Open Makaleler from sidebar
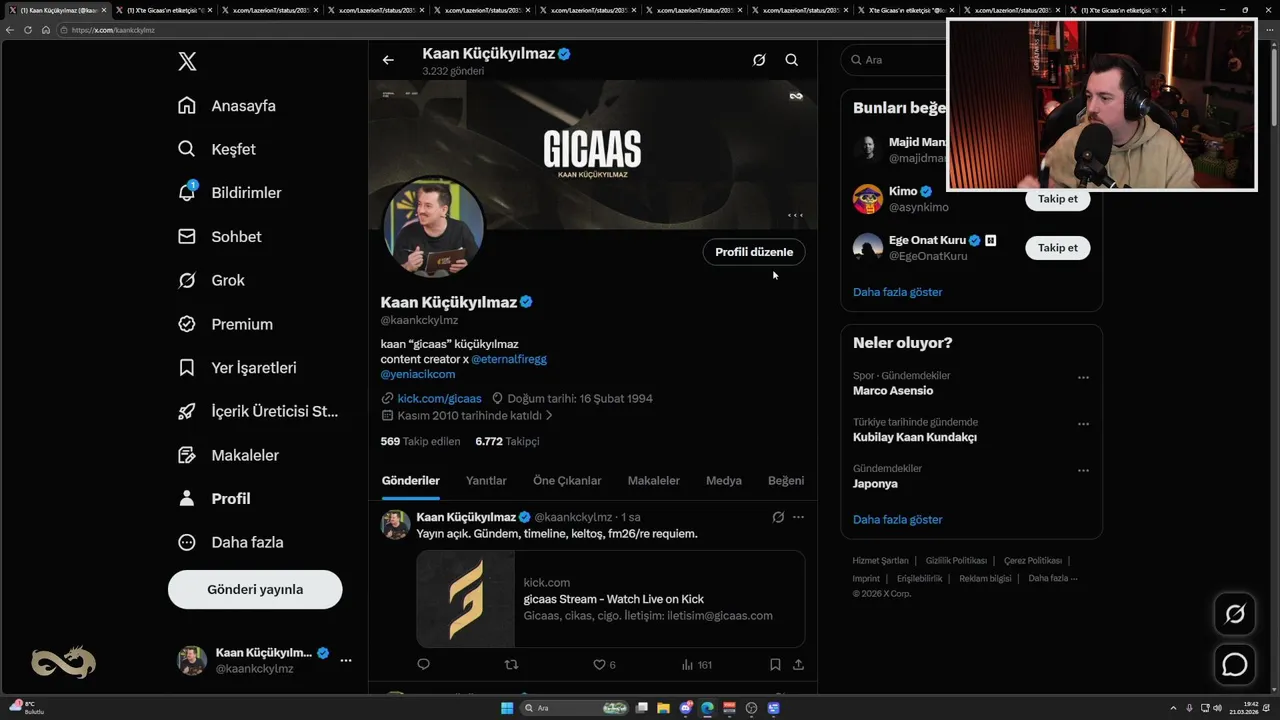This screenshot has height=720, width=1280. click(229, 455)
